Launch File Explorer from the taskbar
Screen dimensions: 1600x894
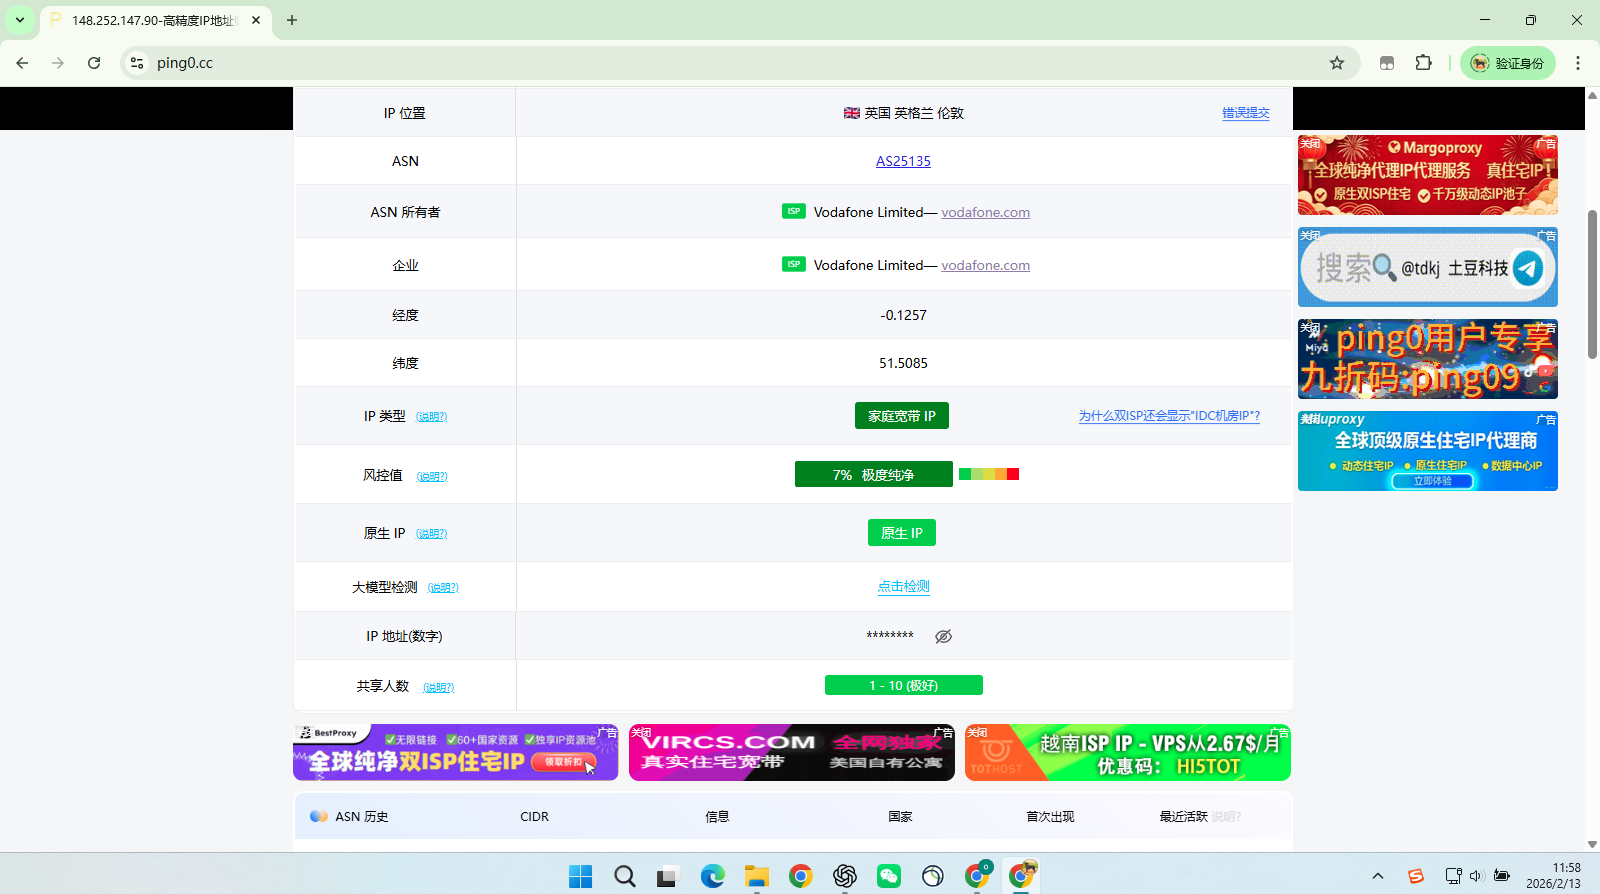point(756,877)
